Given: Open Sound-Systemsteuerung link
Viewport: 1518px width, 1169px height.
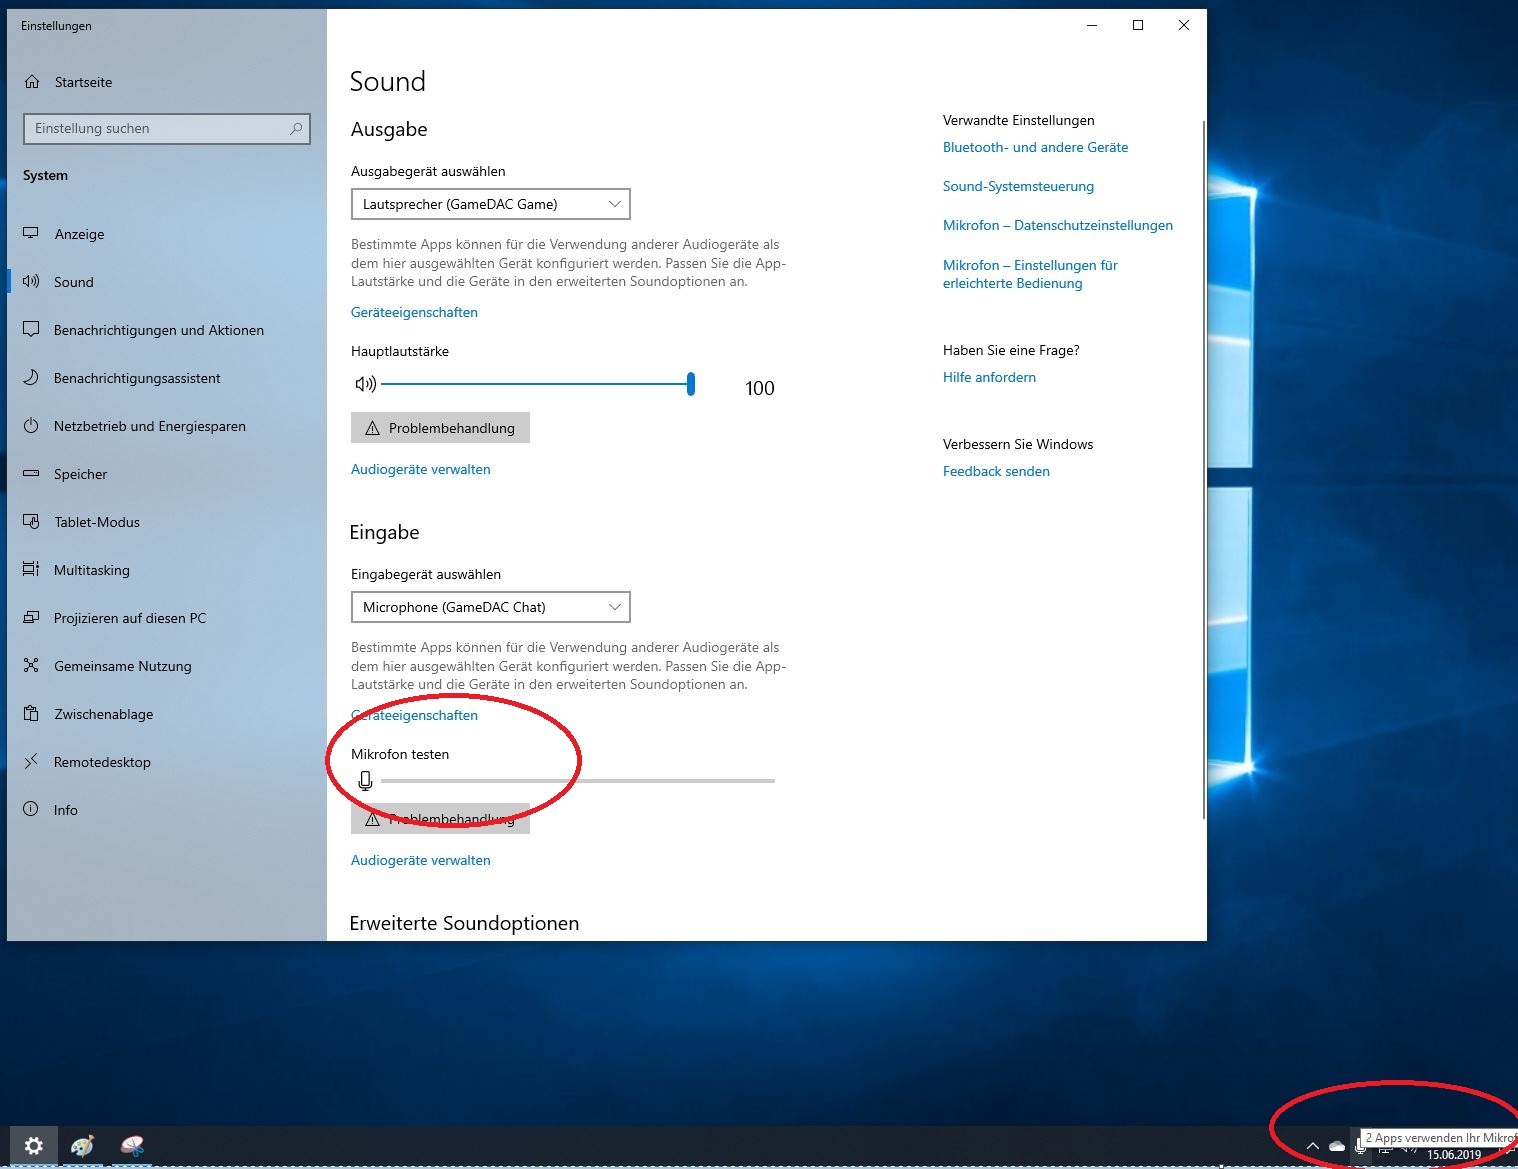Looking at the screenshot, I should (x=1018, y=186).
